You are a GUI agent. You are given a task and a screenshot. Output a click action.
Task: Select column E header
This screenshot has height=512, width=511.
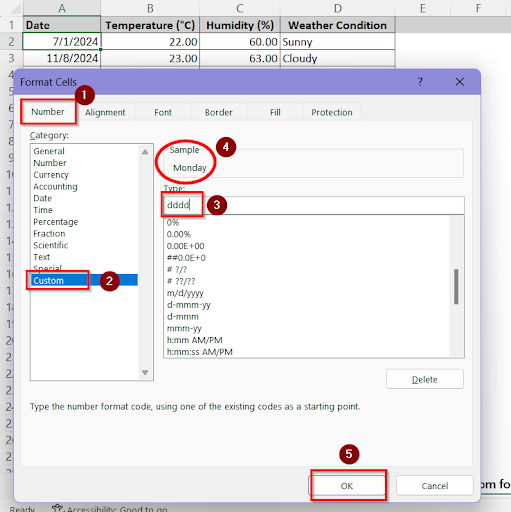click(x=423, y=8)
